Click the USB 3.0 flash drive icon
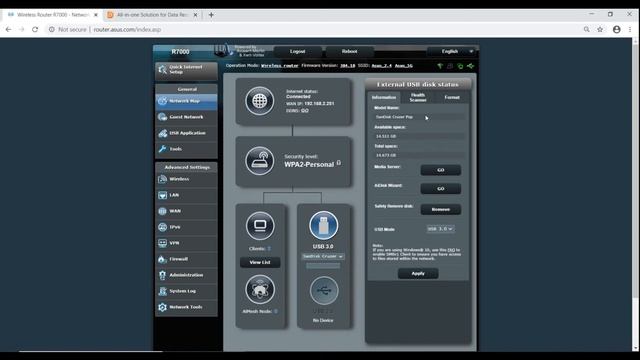 (323, 225)
